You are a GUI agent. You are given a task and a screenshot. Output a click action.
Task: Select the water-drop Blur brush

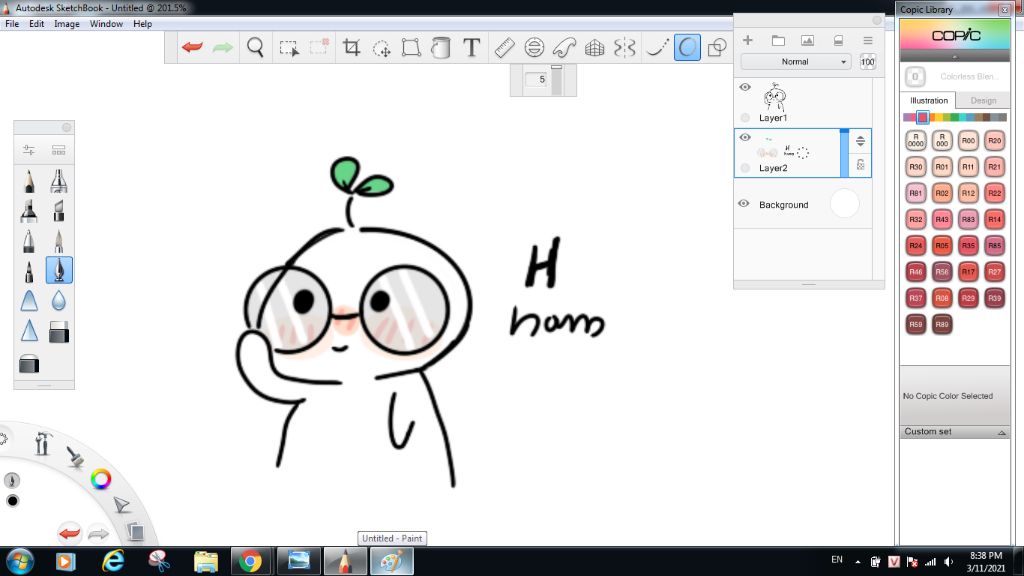[x=59, y=300]
